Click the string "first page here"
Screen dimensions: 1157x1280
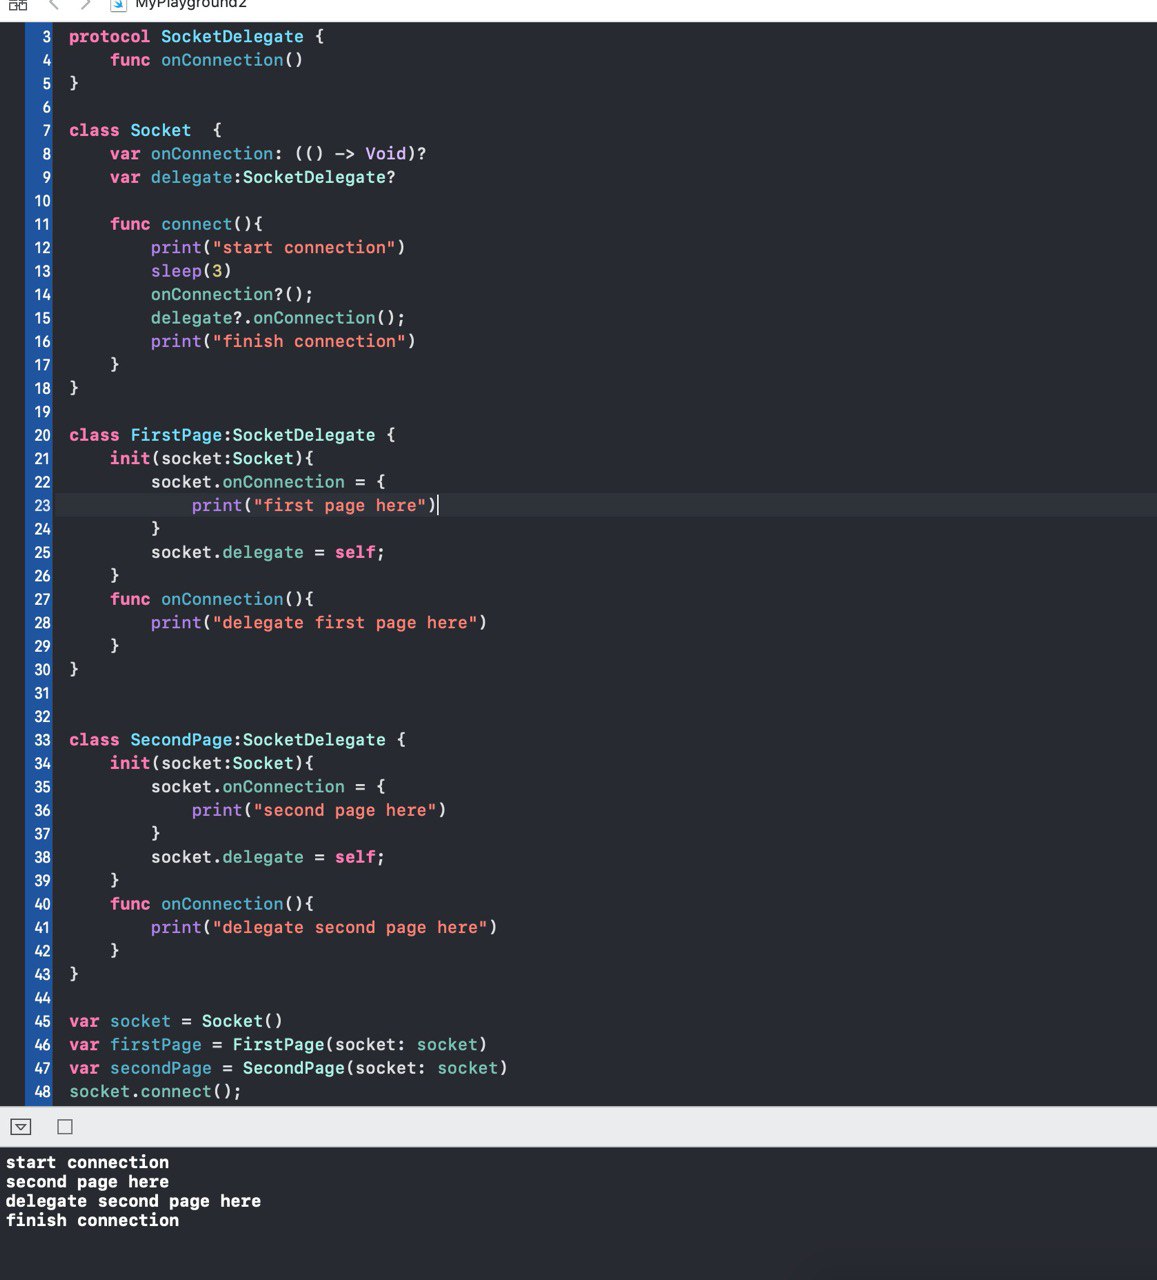pos(340,506)
